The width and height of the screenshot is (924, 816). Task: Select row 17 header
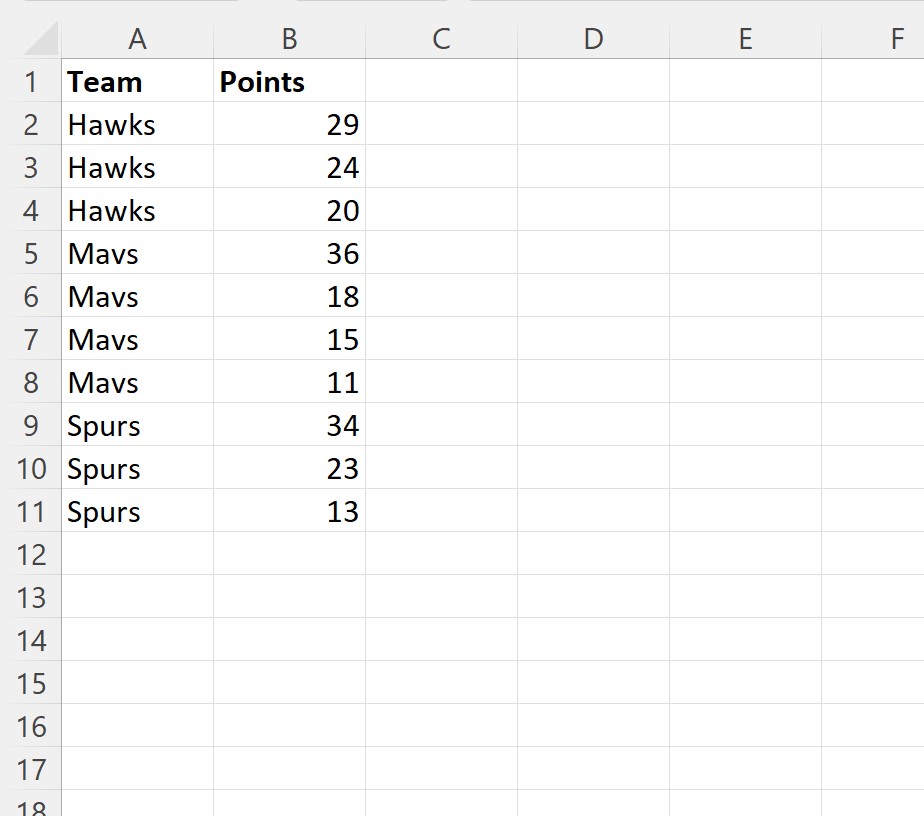tap(31, 769)
